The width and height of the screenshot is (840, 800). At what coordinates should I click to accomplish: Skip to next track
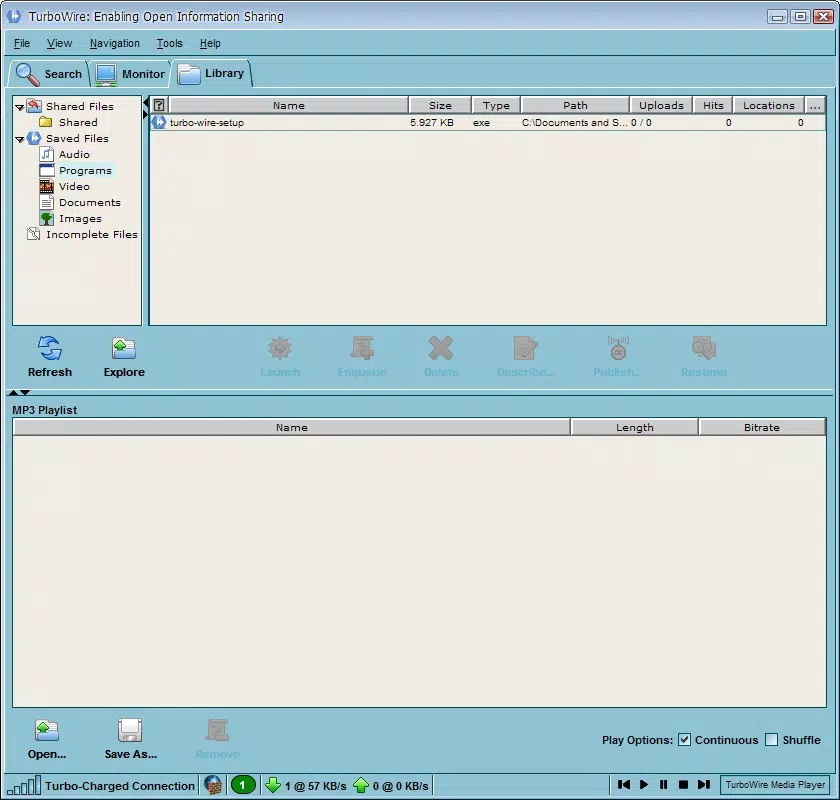click(x=704, y=784)
